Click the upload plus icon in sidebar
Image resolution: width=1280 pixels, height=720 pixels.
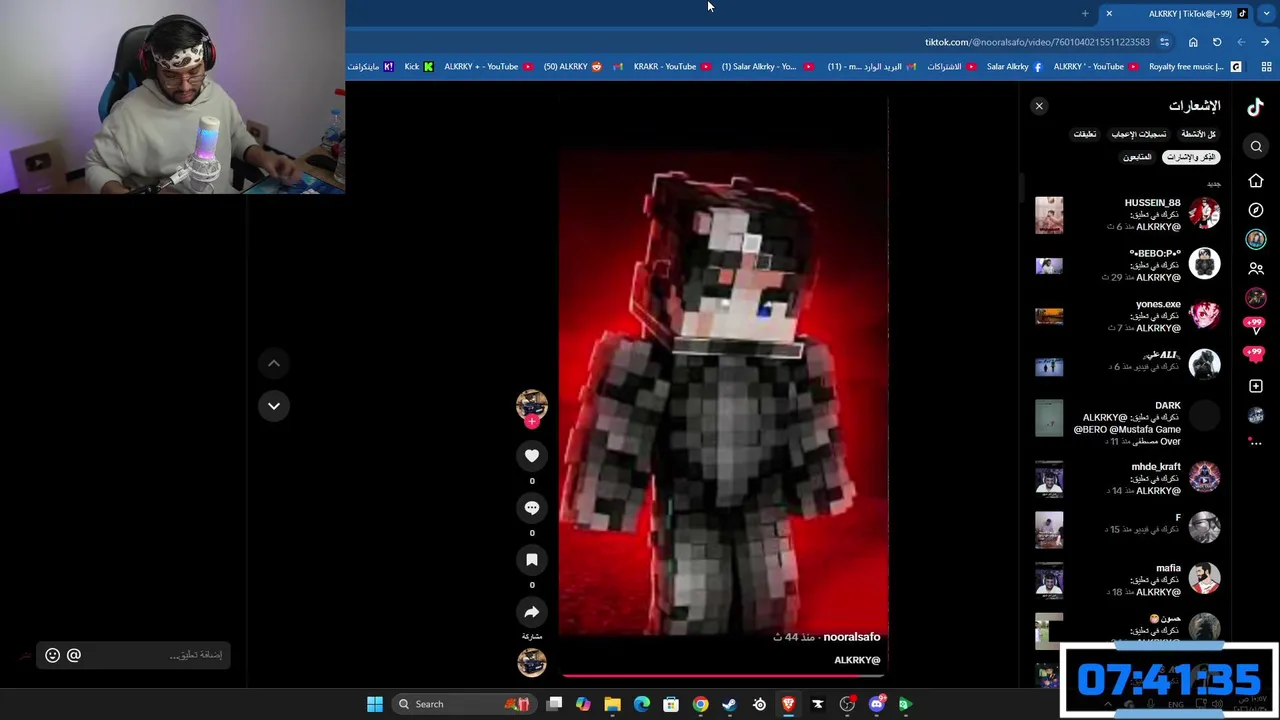point(1256,386)
